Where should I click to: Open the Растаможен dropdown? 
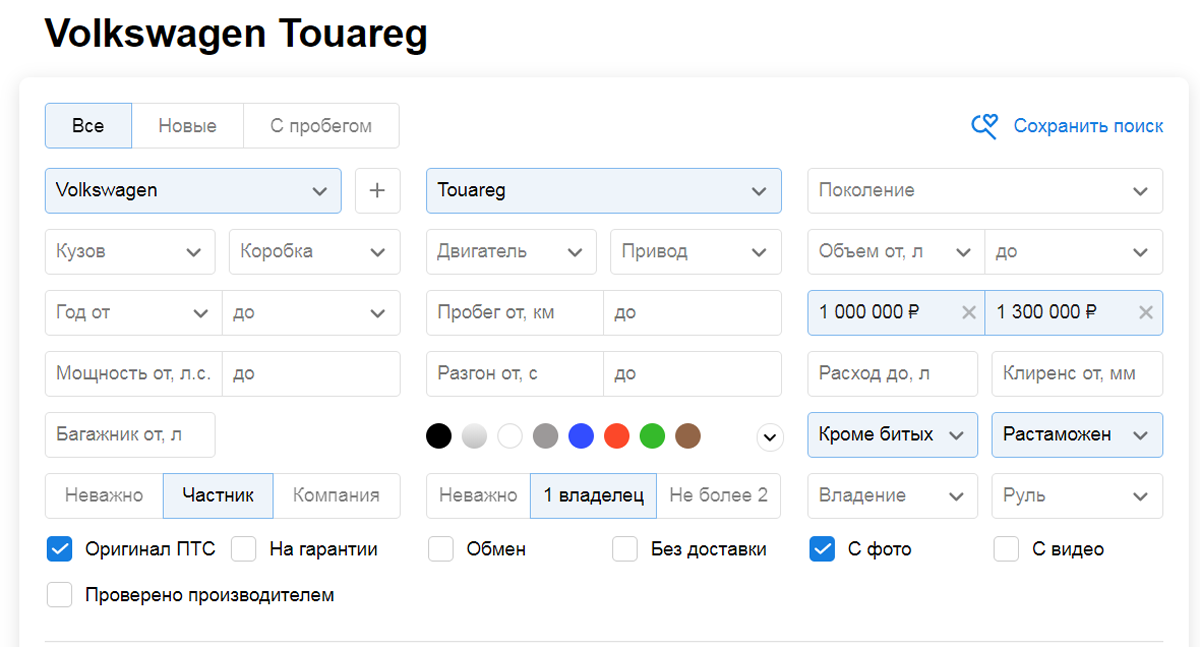point(1077,435)
